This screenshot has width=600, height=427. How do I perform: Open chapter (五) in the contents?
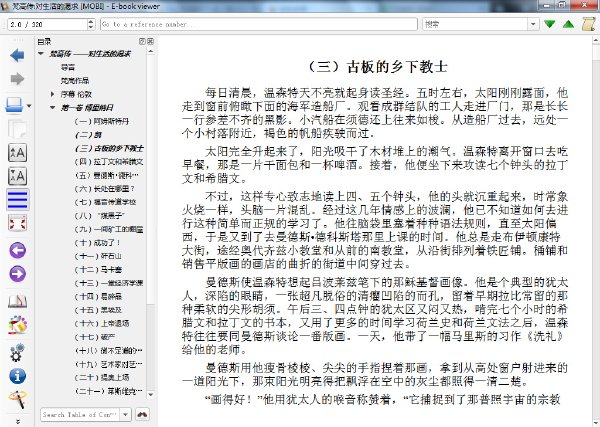click(106, 175)
